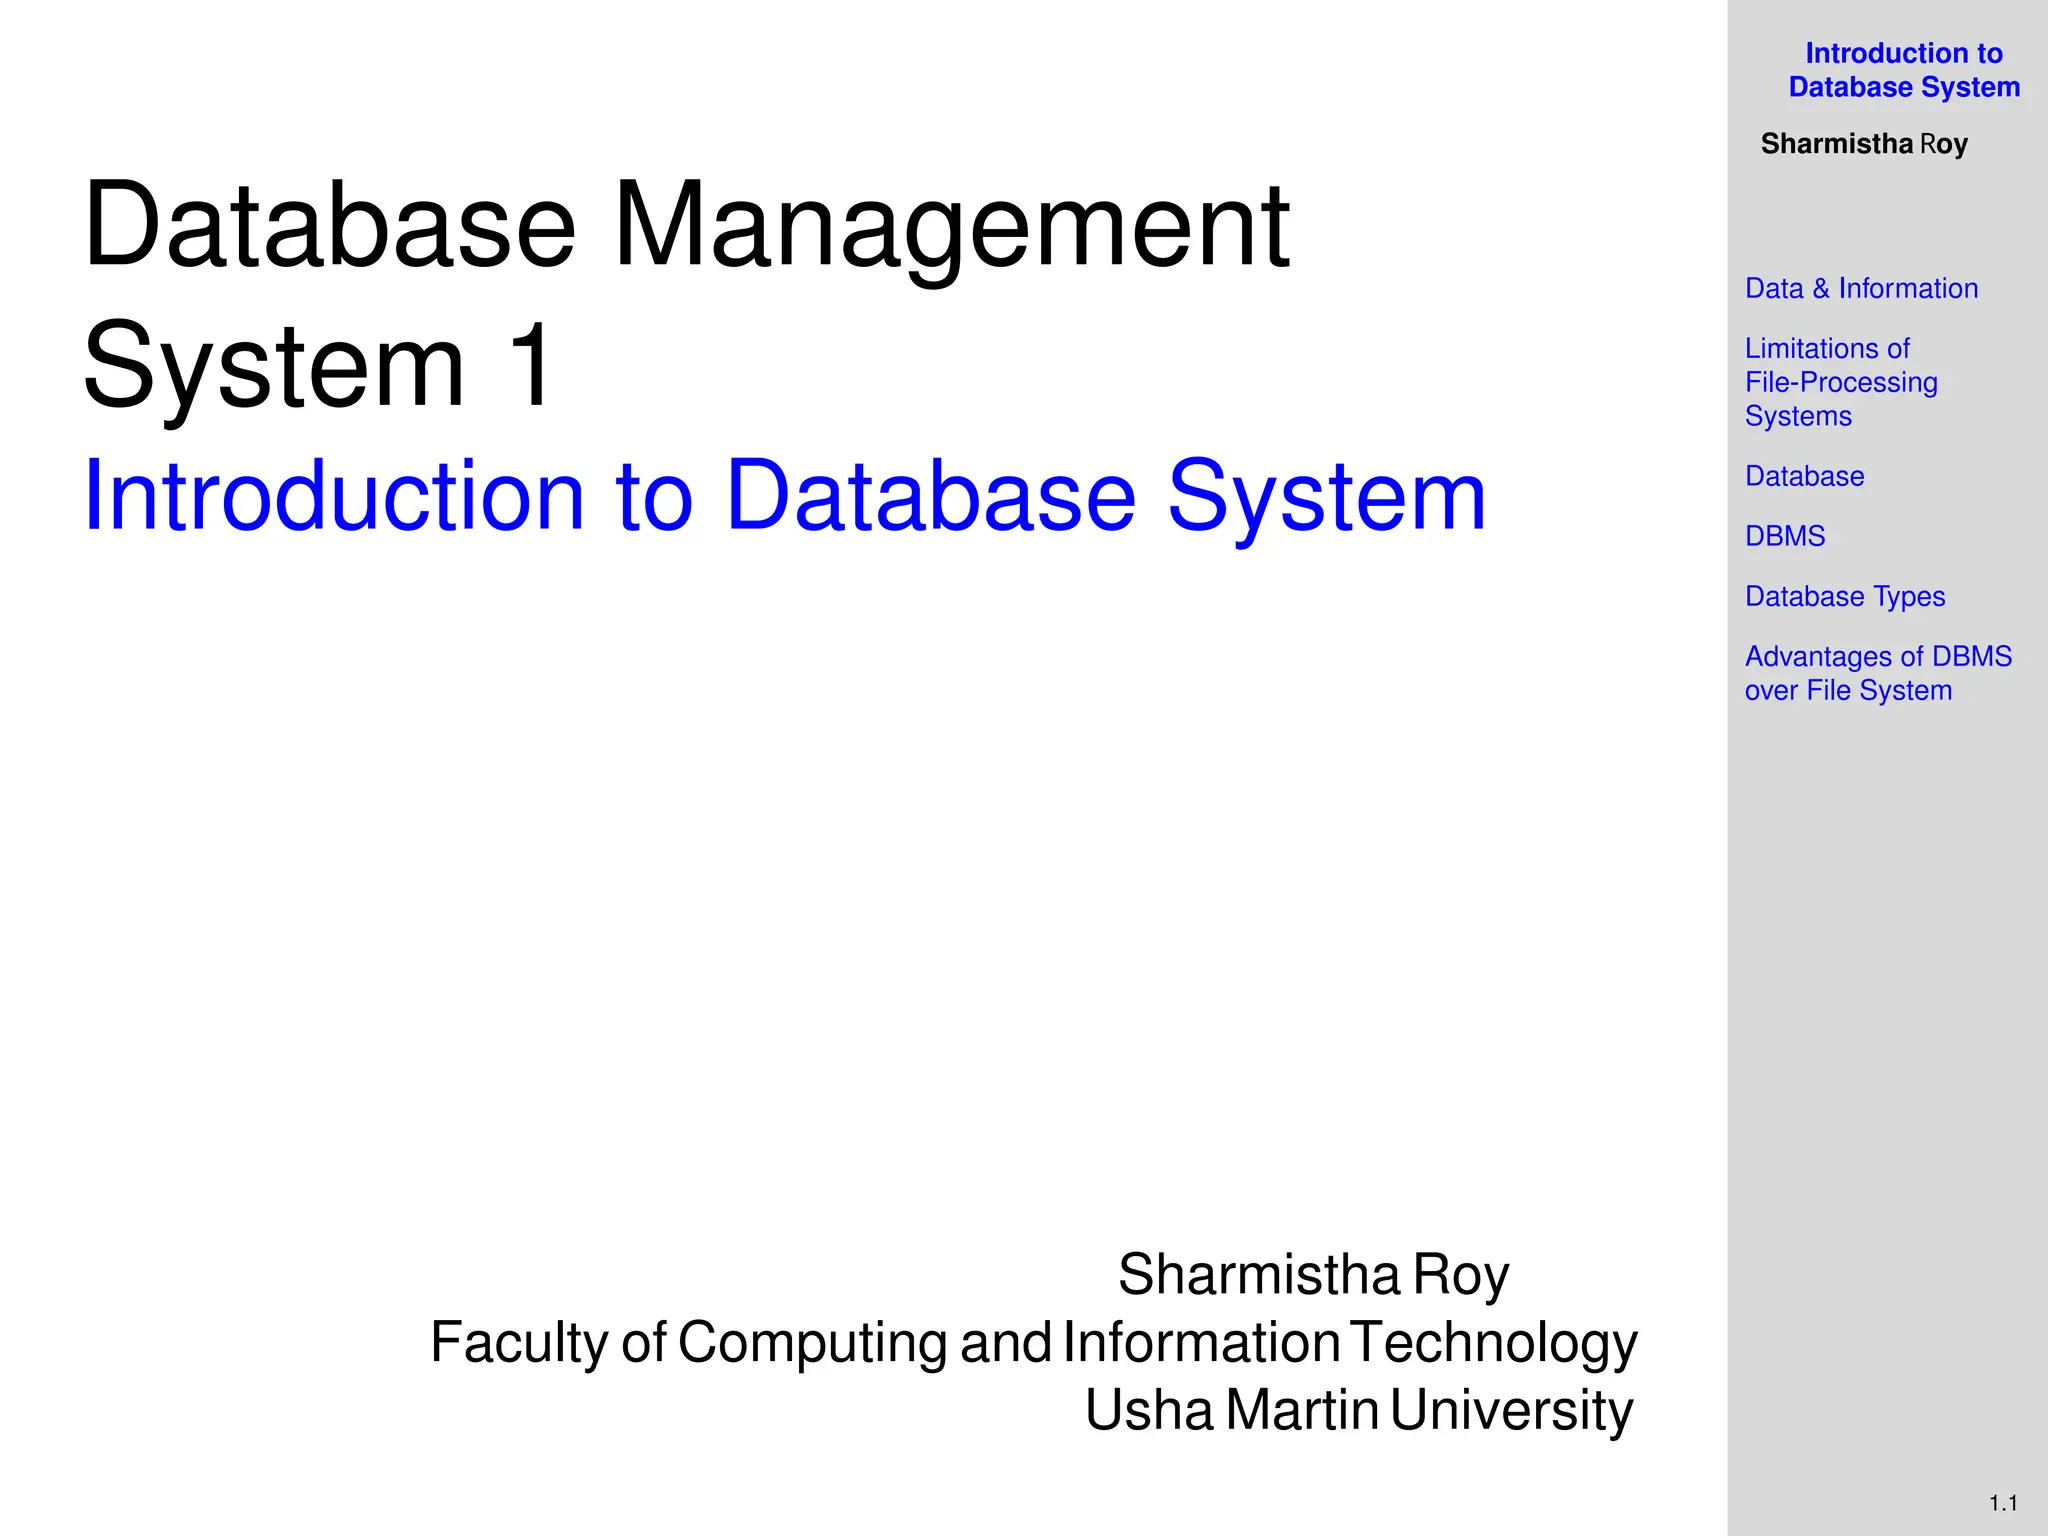The image size is (2048, 1536).
Task: Click bold sidebar heading Introduction to Database System
Action: click(x=1903, y=70)
